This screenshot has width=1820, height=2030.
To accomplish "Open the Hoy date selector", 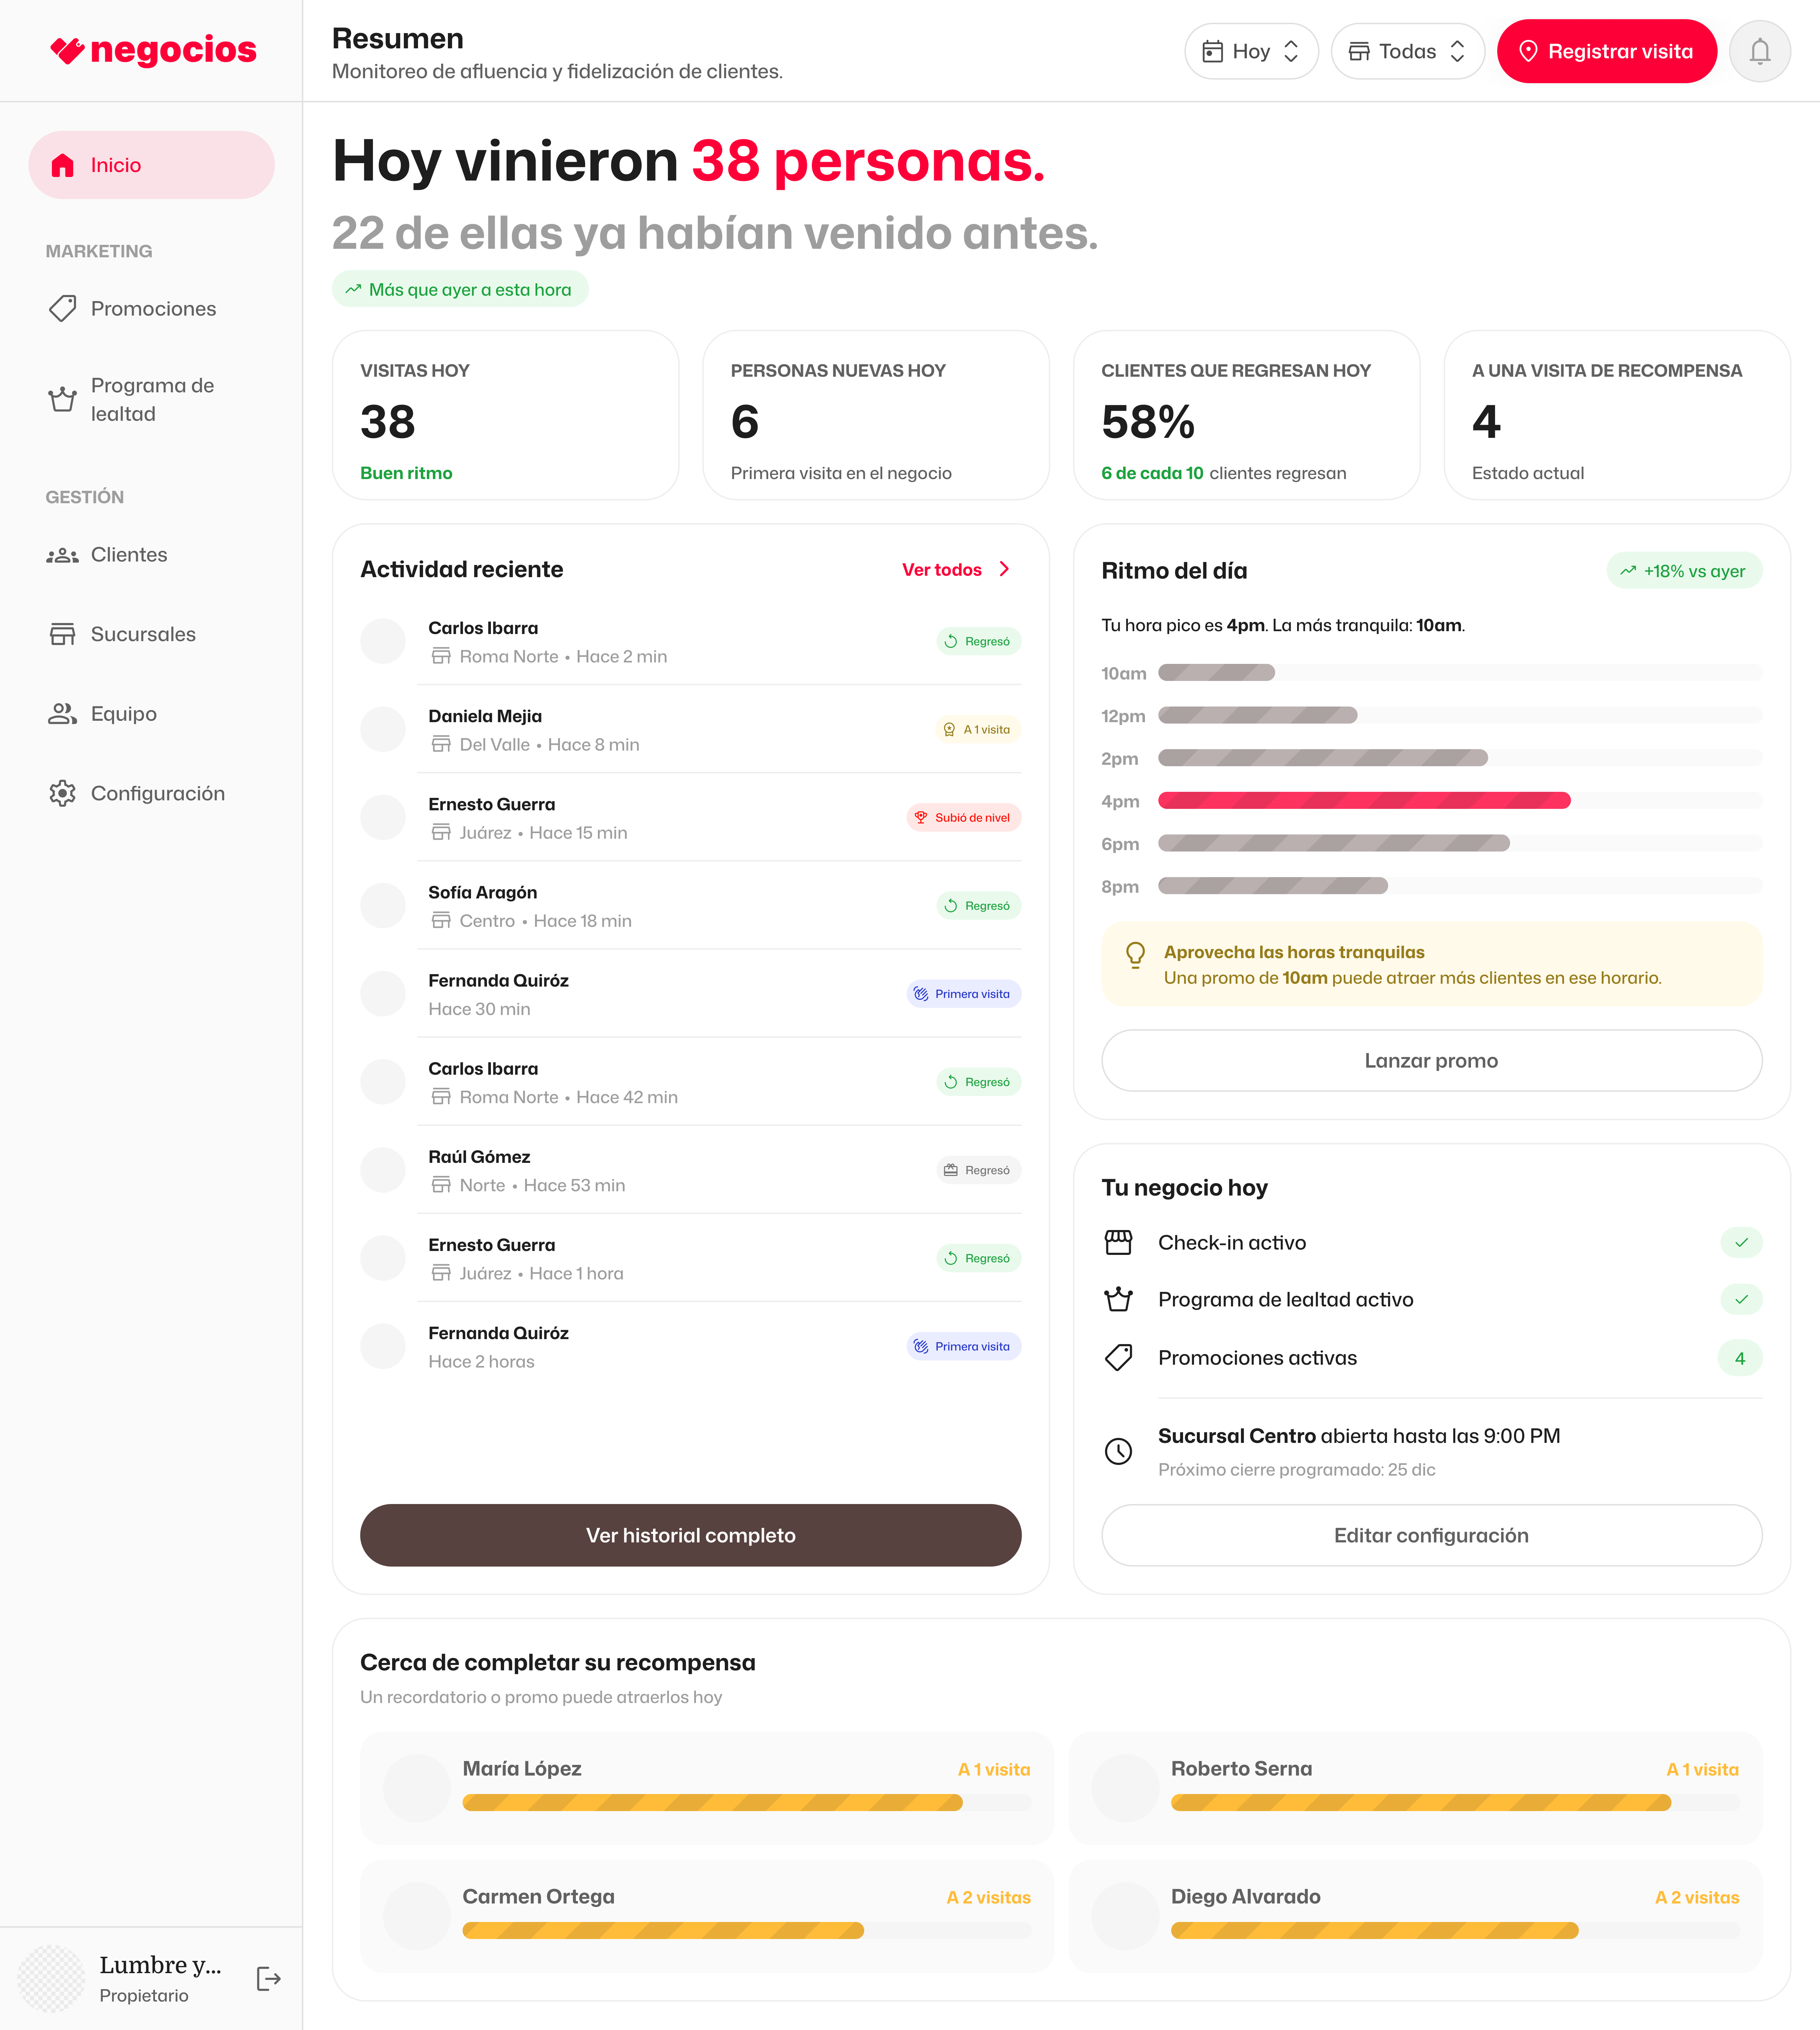I will tap(1251, 51).
